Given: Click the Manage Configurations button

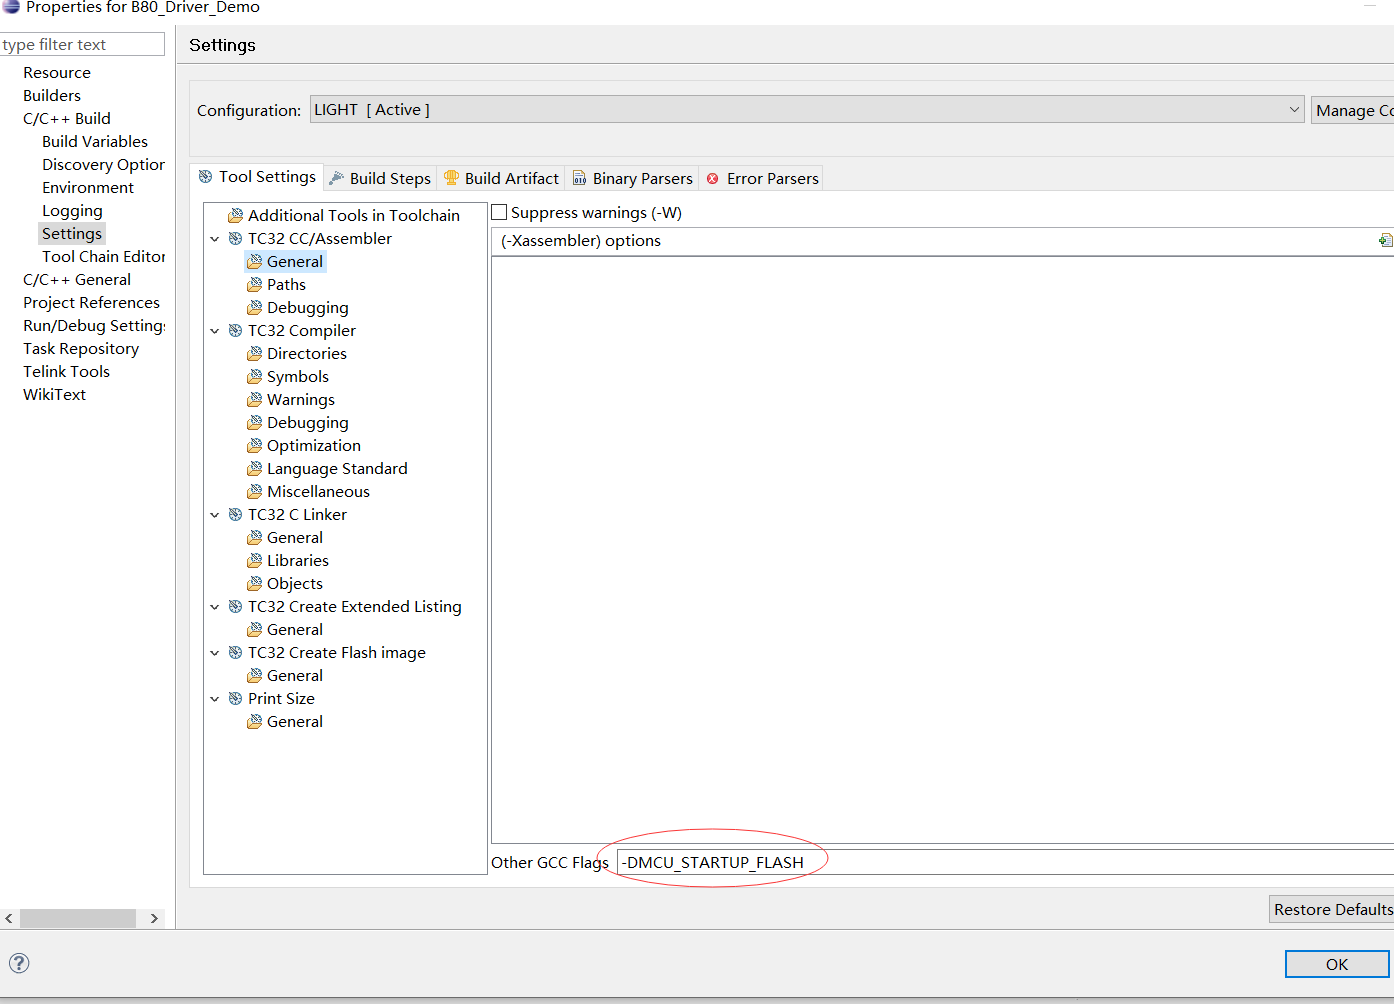Looking at the screenshot, I should 1353,110.
